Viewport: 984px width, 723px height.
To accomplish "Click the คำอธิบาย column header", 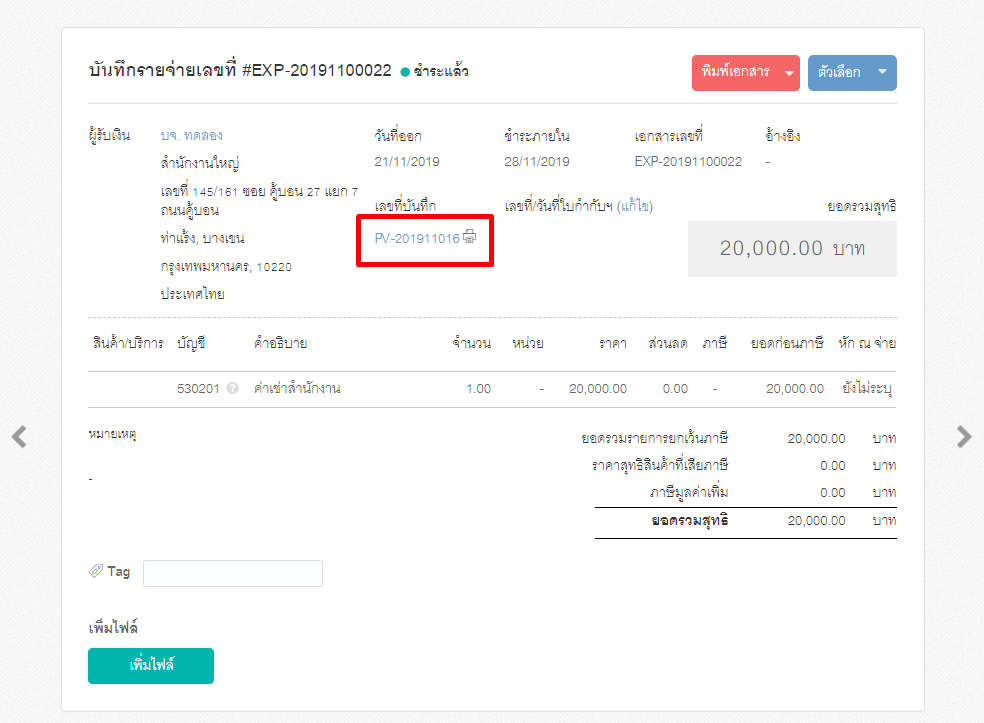I will click(x=281, y=343).
